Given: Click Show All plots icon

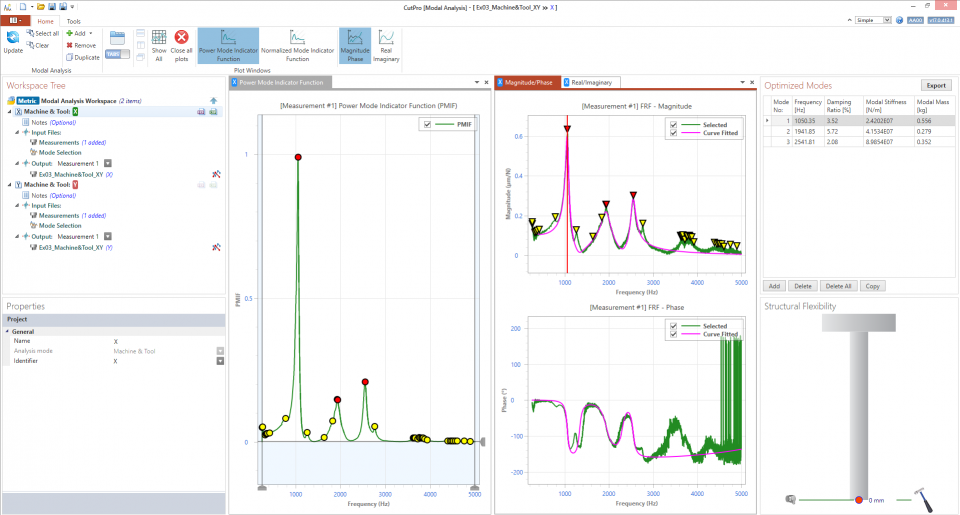Looking at the screenshot, I should pos(159,46).
